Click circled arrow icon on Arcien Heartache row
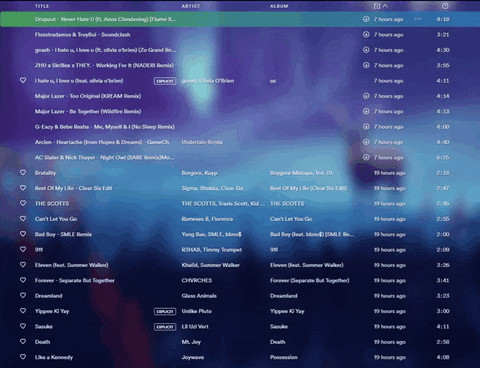 [366, 142]
